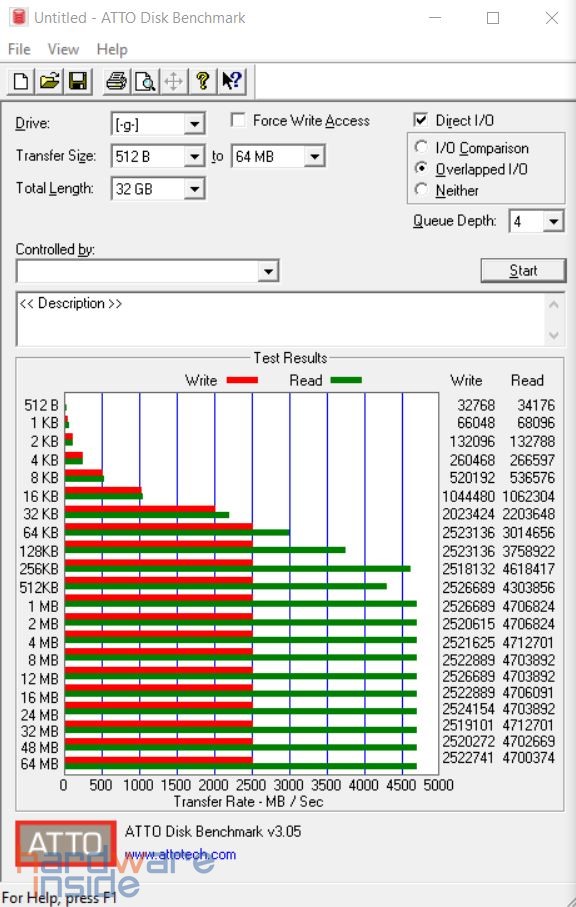Click the green Read legend swatch
The image size is (576, 907).
click(346, 380)
